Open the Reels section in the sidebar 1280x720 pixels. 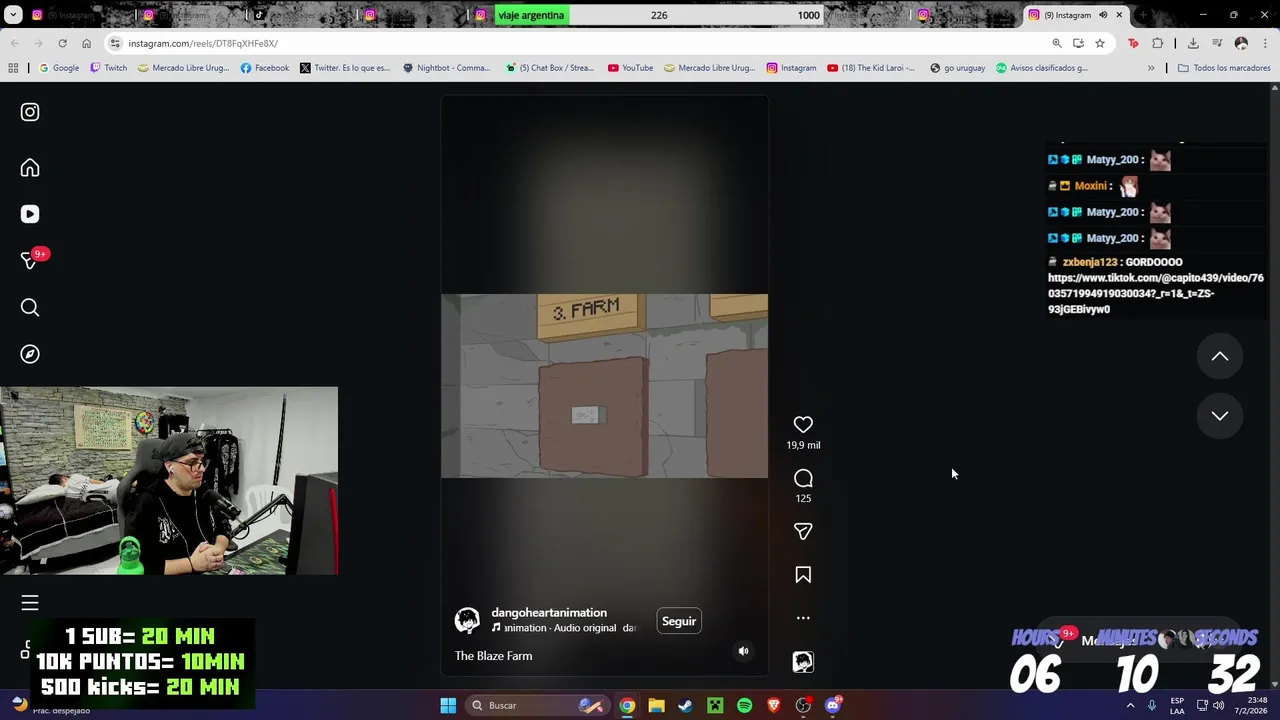pos(30,214)
